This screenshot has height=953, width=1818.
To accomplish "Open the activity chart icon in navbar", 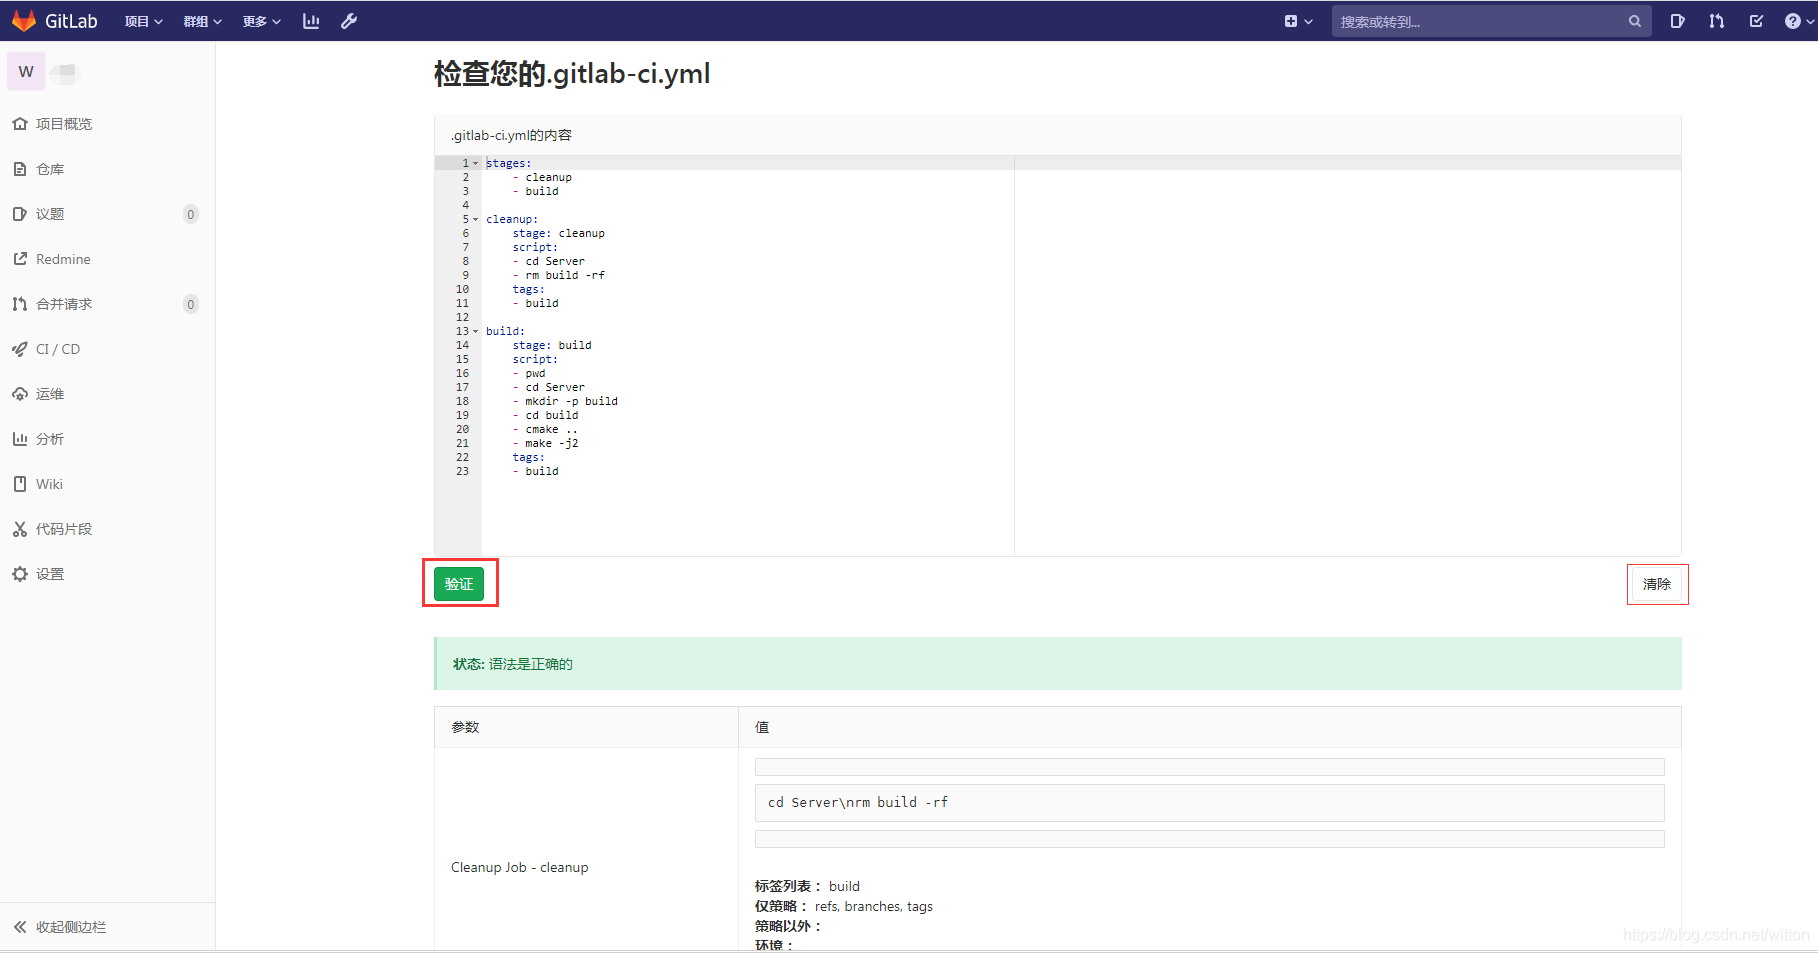I will 311,21.
